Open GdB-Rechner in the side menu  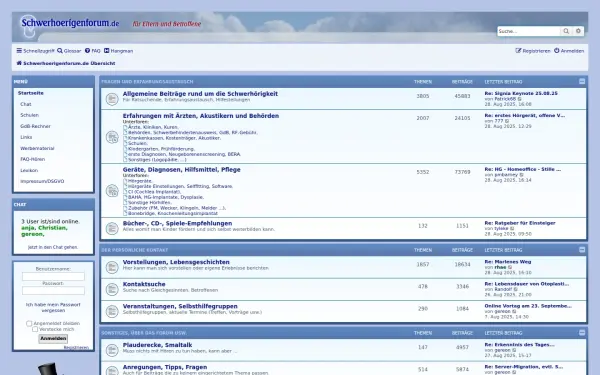click(35, 126)
